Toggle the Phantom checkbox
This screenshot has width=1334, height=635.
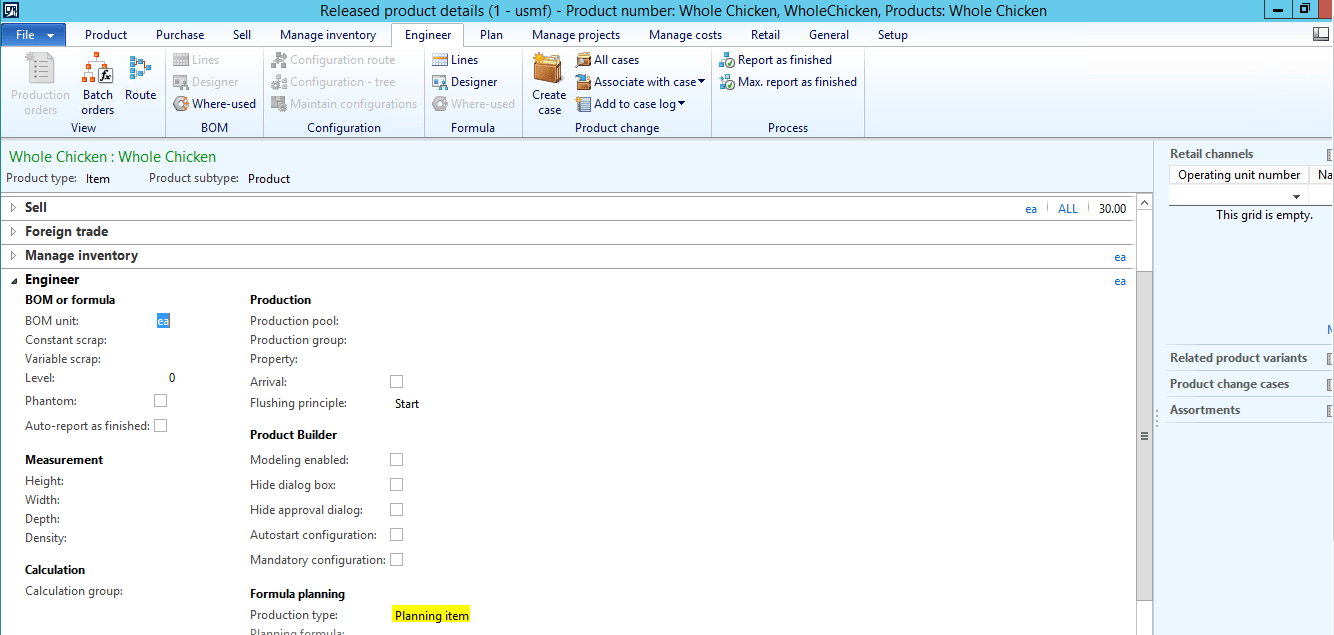click(x=161, y=401)
